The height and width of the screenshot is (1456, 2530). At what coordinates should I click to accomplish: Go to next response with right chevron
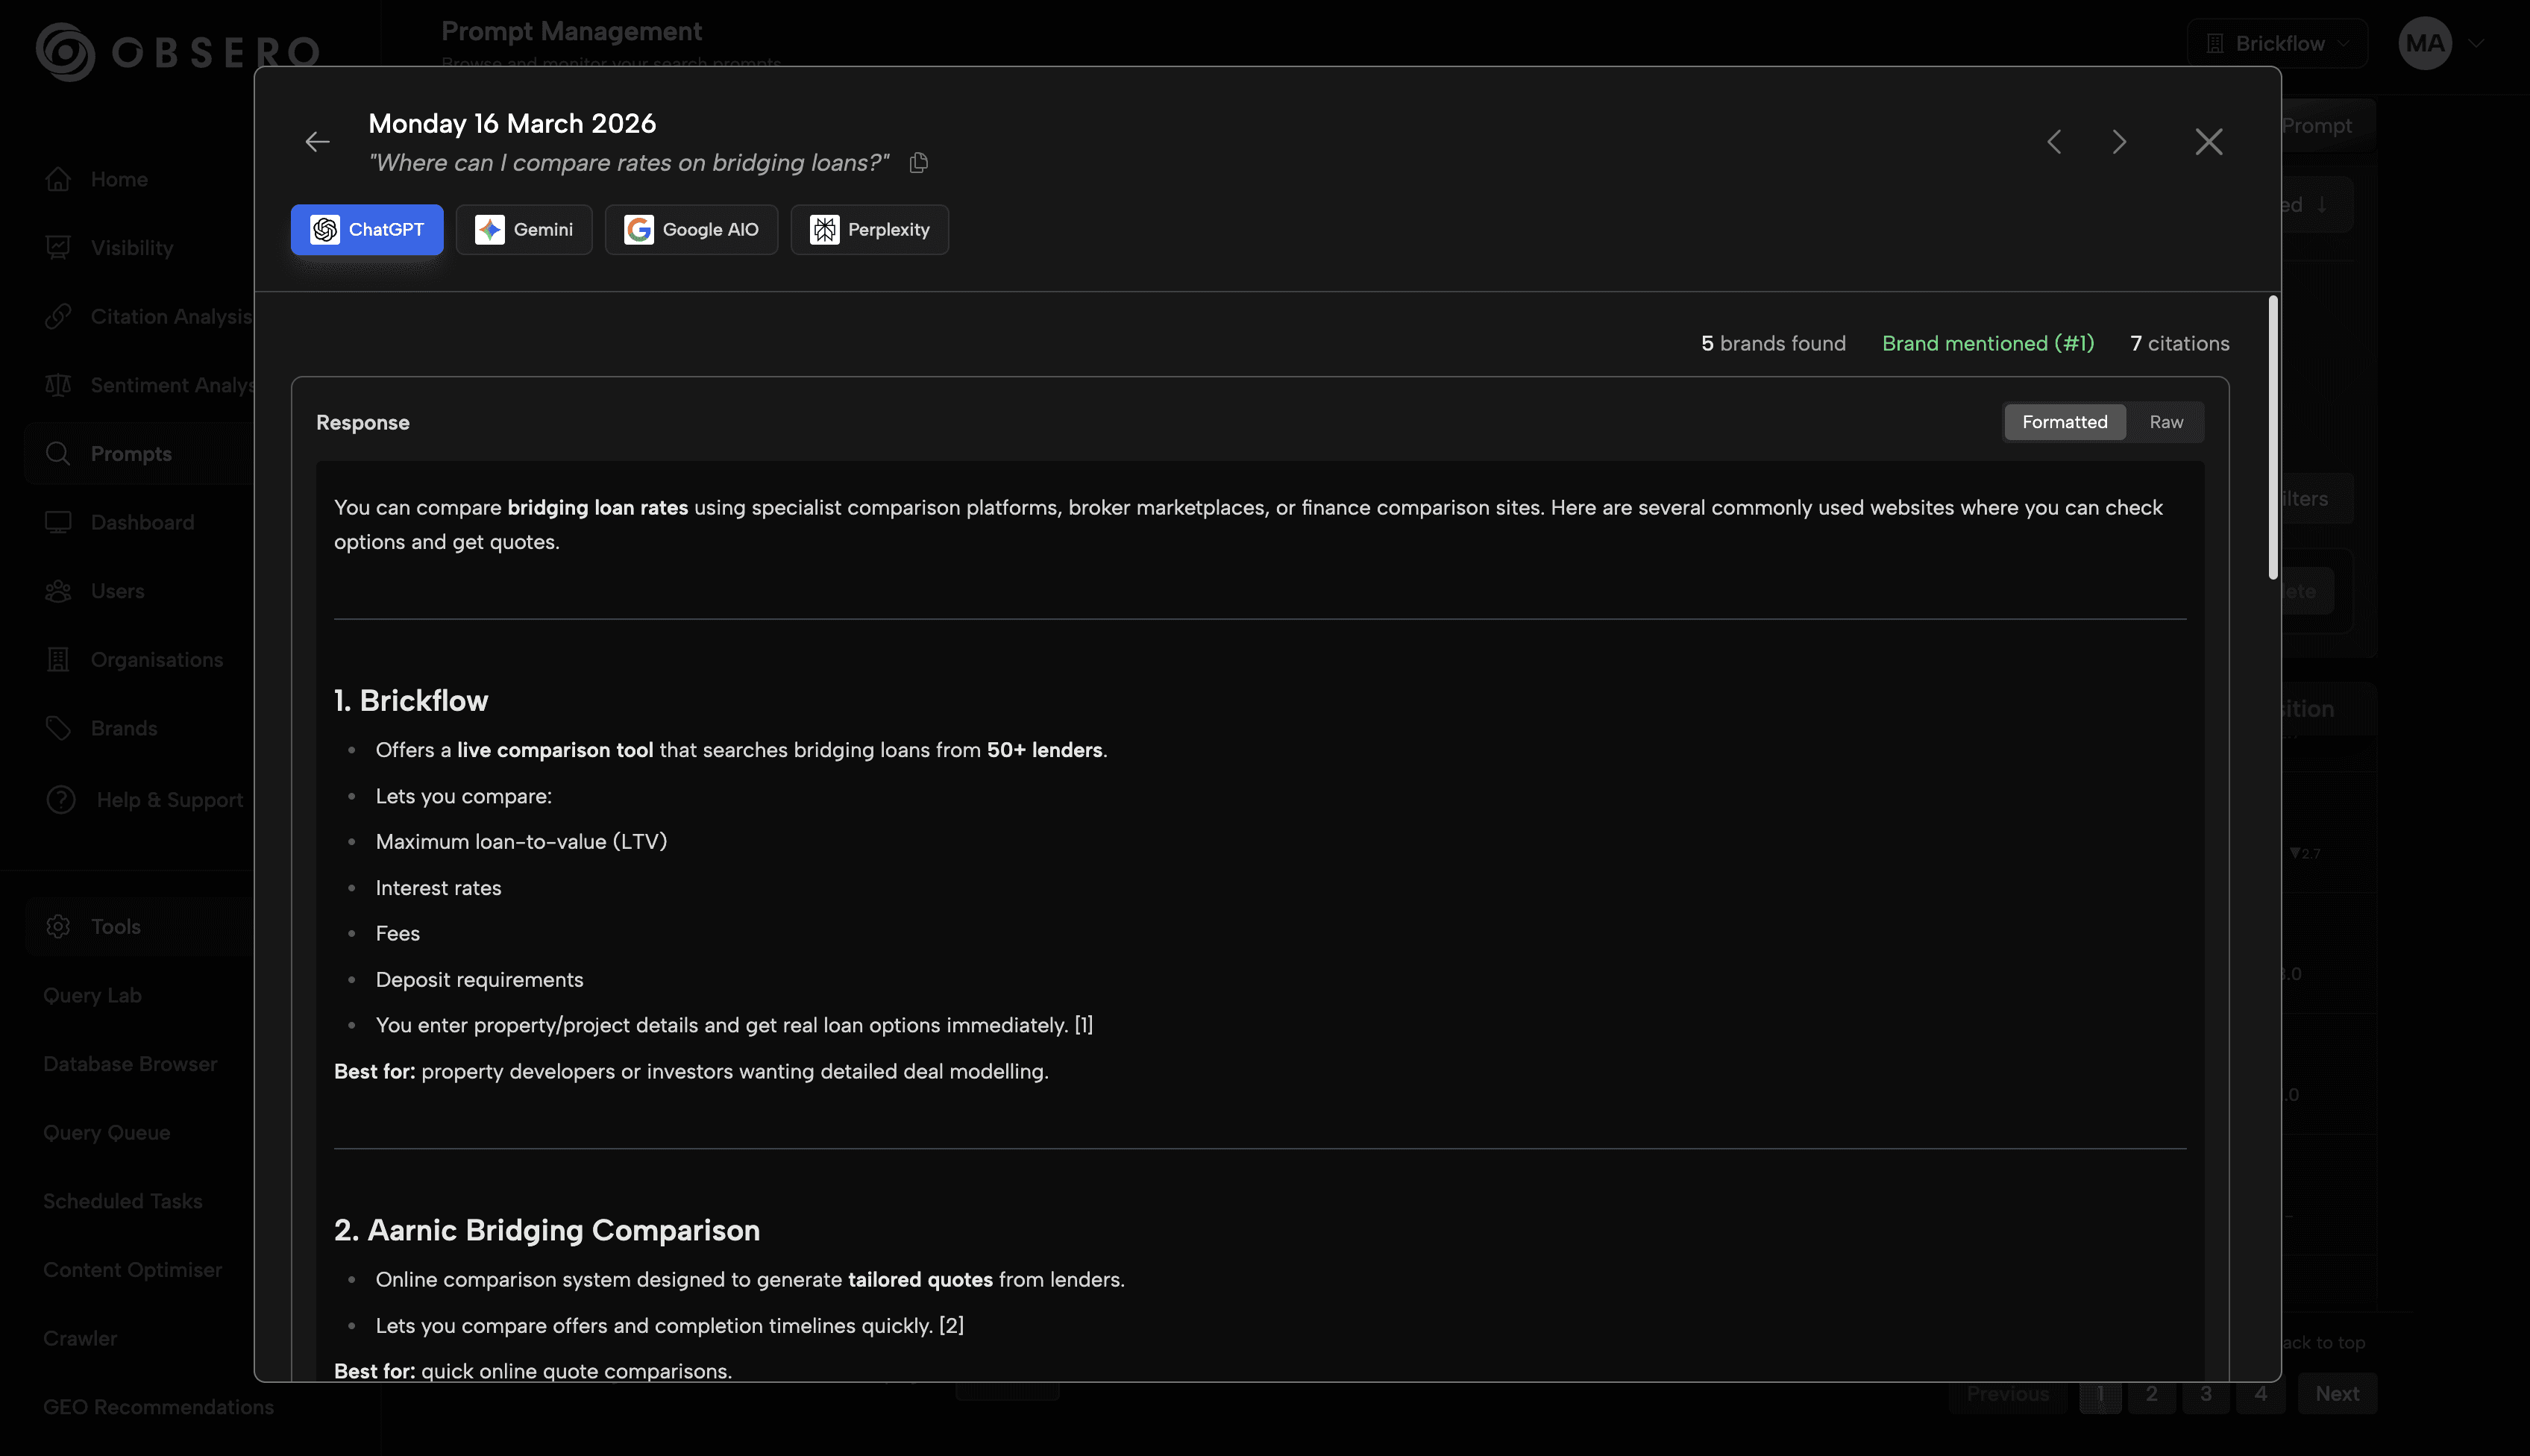(2119, 142)
